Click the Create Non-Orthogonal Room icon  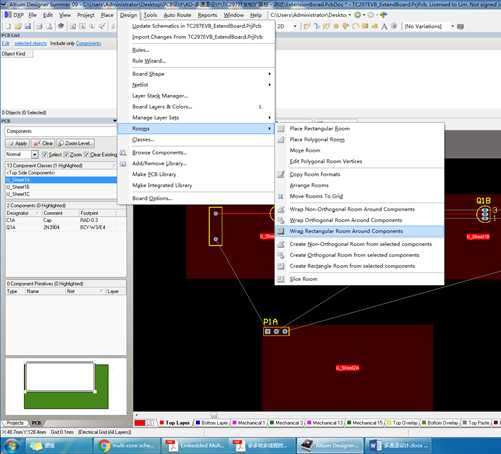(281, 244)
